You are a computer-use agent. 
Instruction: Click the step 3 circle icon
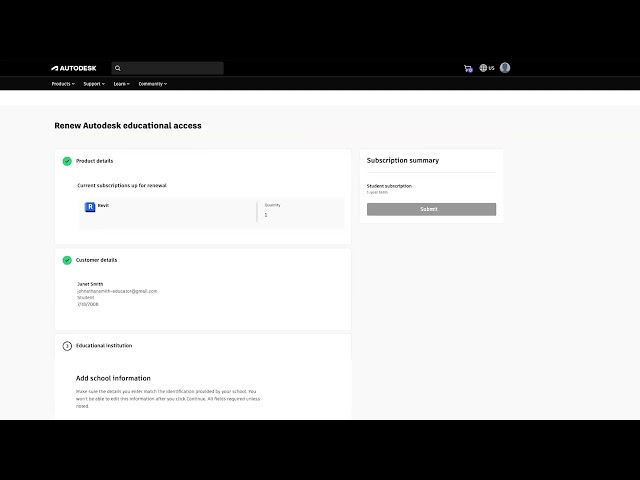point(67,346)
